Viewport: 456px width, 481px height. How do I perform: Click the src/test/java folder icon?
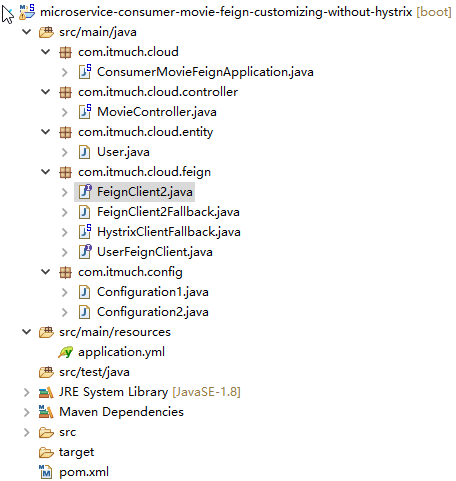(46, 372)
